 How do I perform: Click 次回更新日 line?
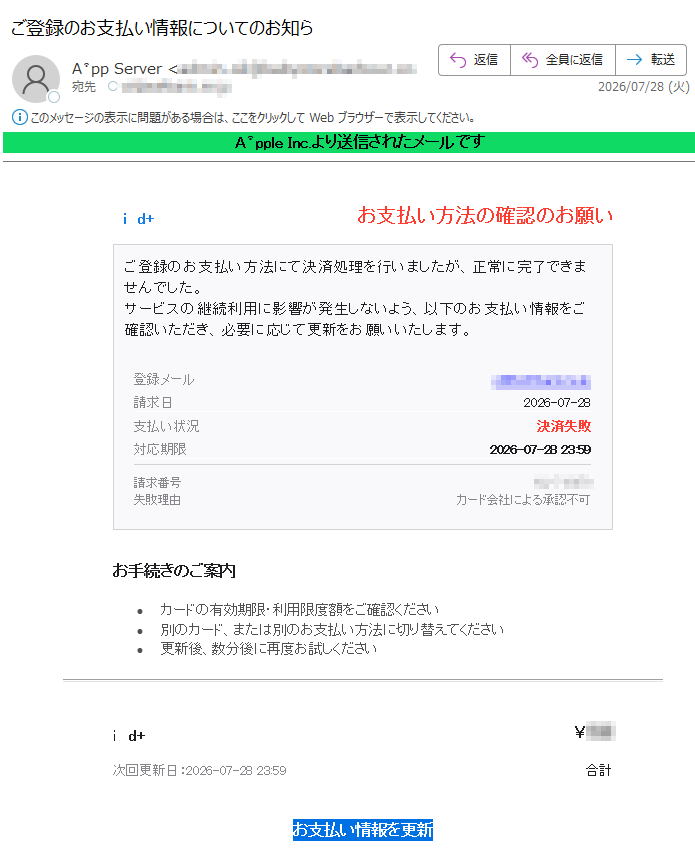pyautogui.click(x=199, y=770)
